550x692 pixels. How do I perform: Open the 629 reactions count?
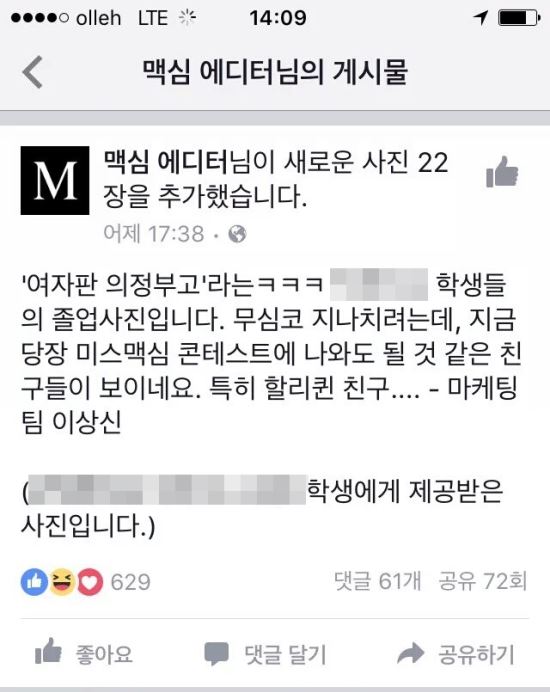pyautogui.click(x=131, y=582)
